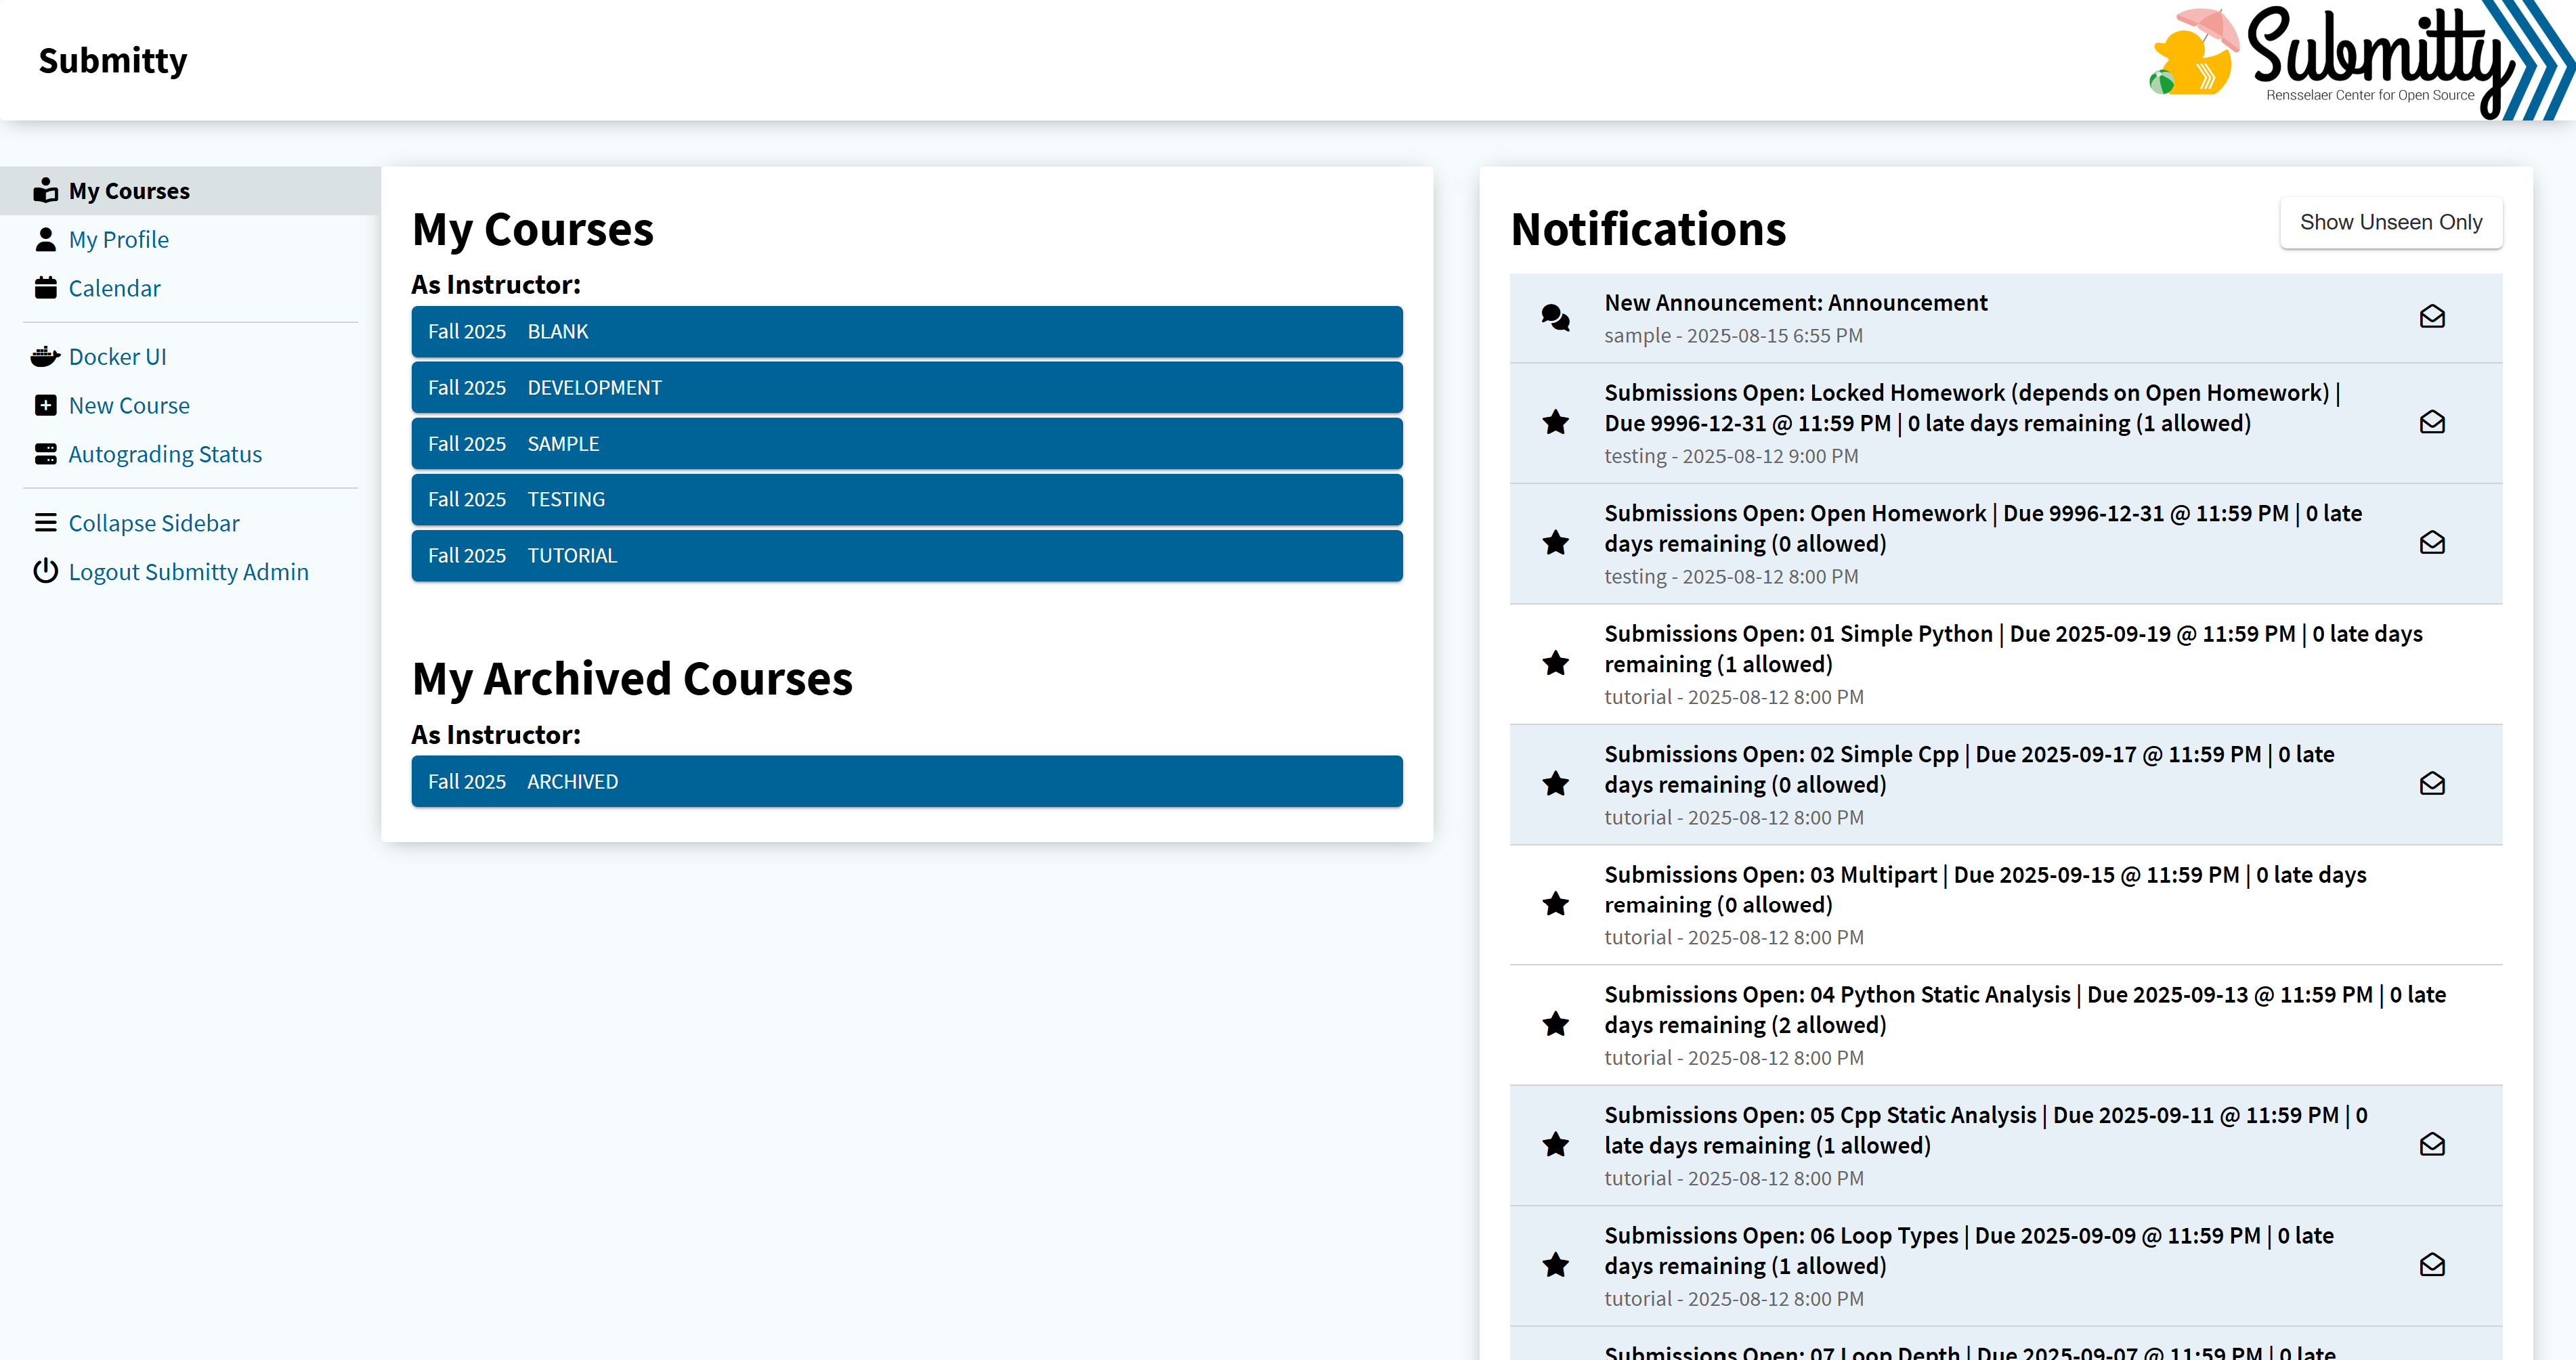The height and width of the screenshot is (1360, 2576).
Task: Mark 06 Loop Types notification as seen
Action: (x=2432, y=1265)
